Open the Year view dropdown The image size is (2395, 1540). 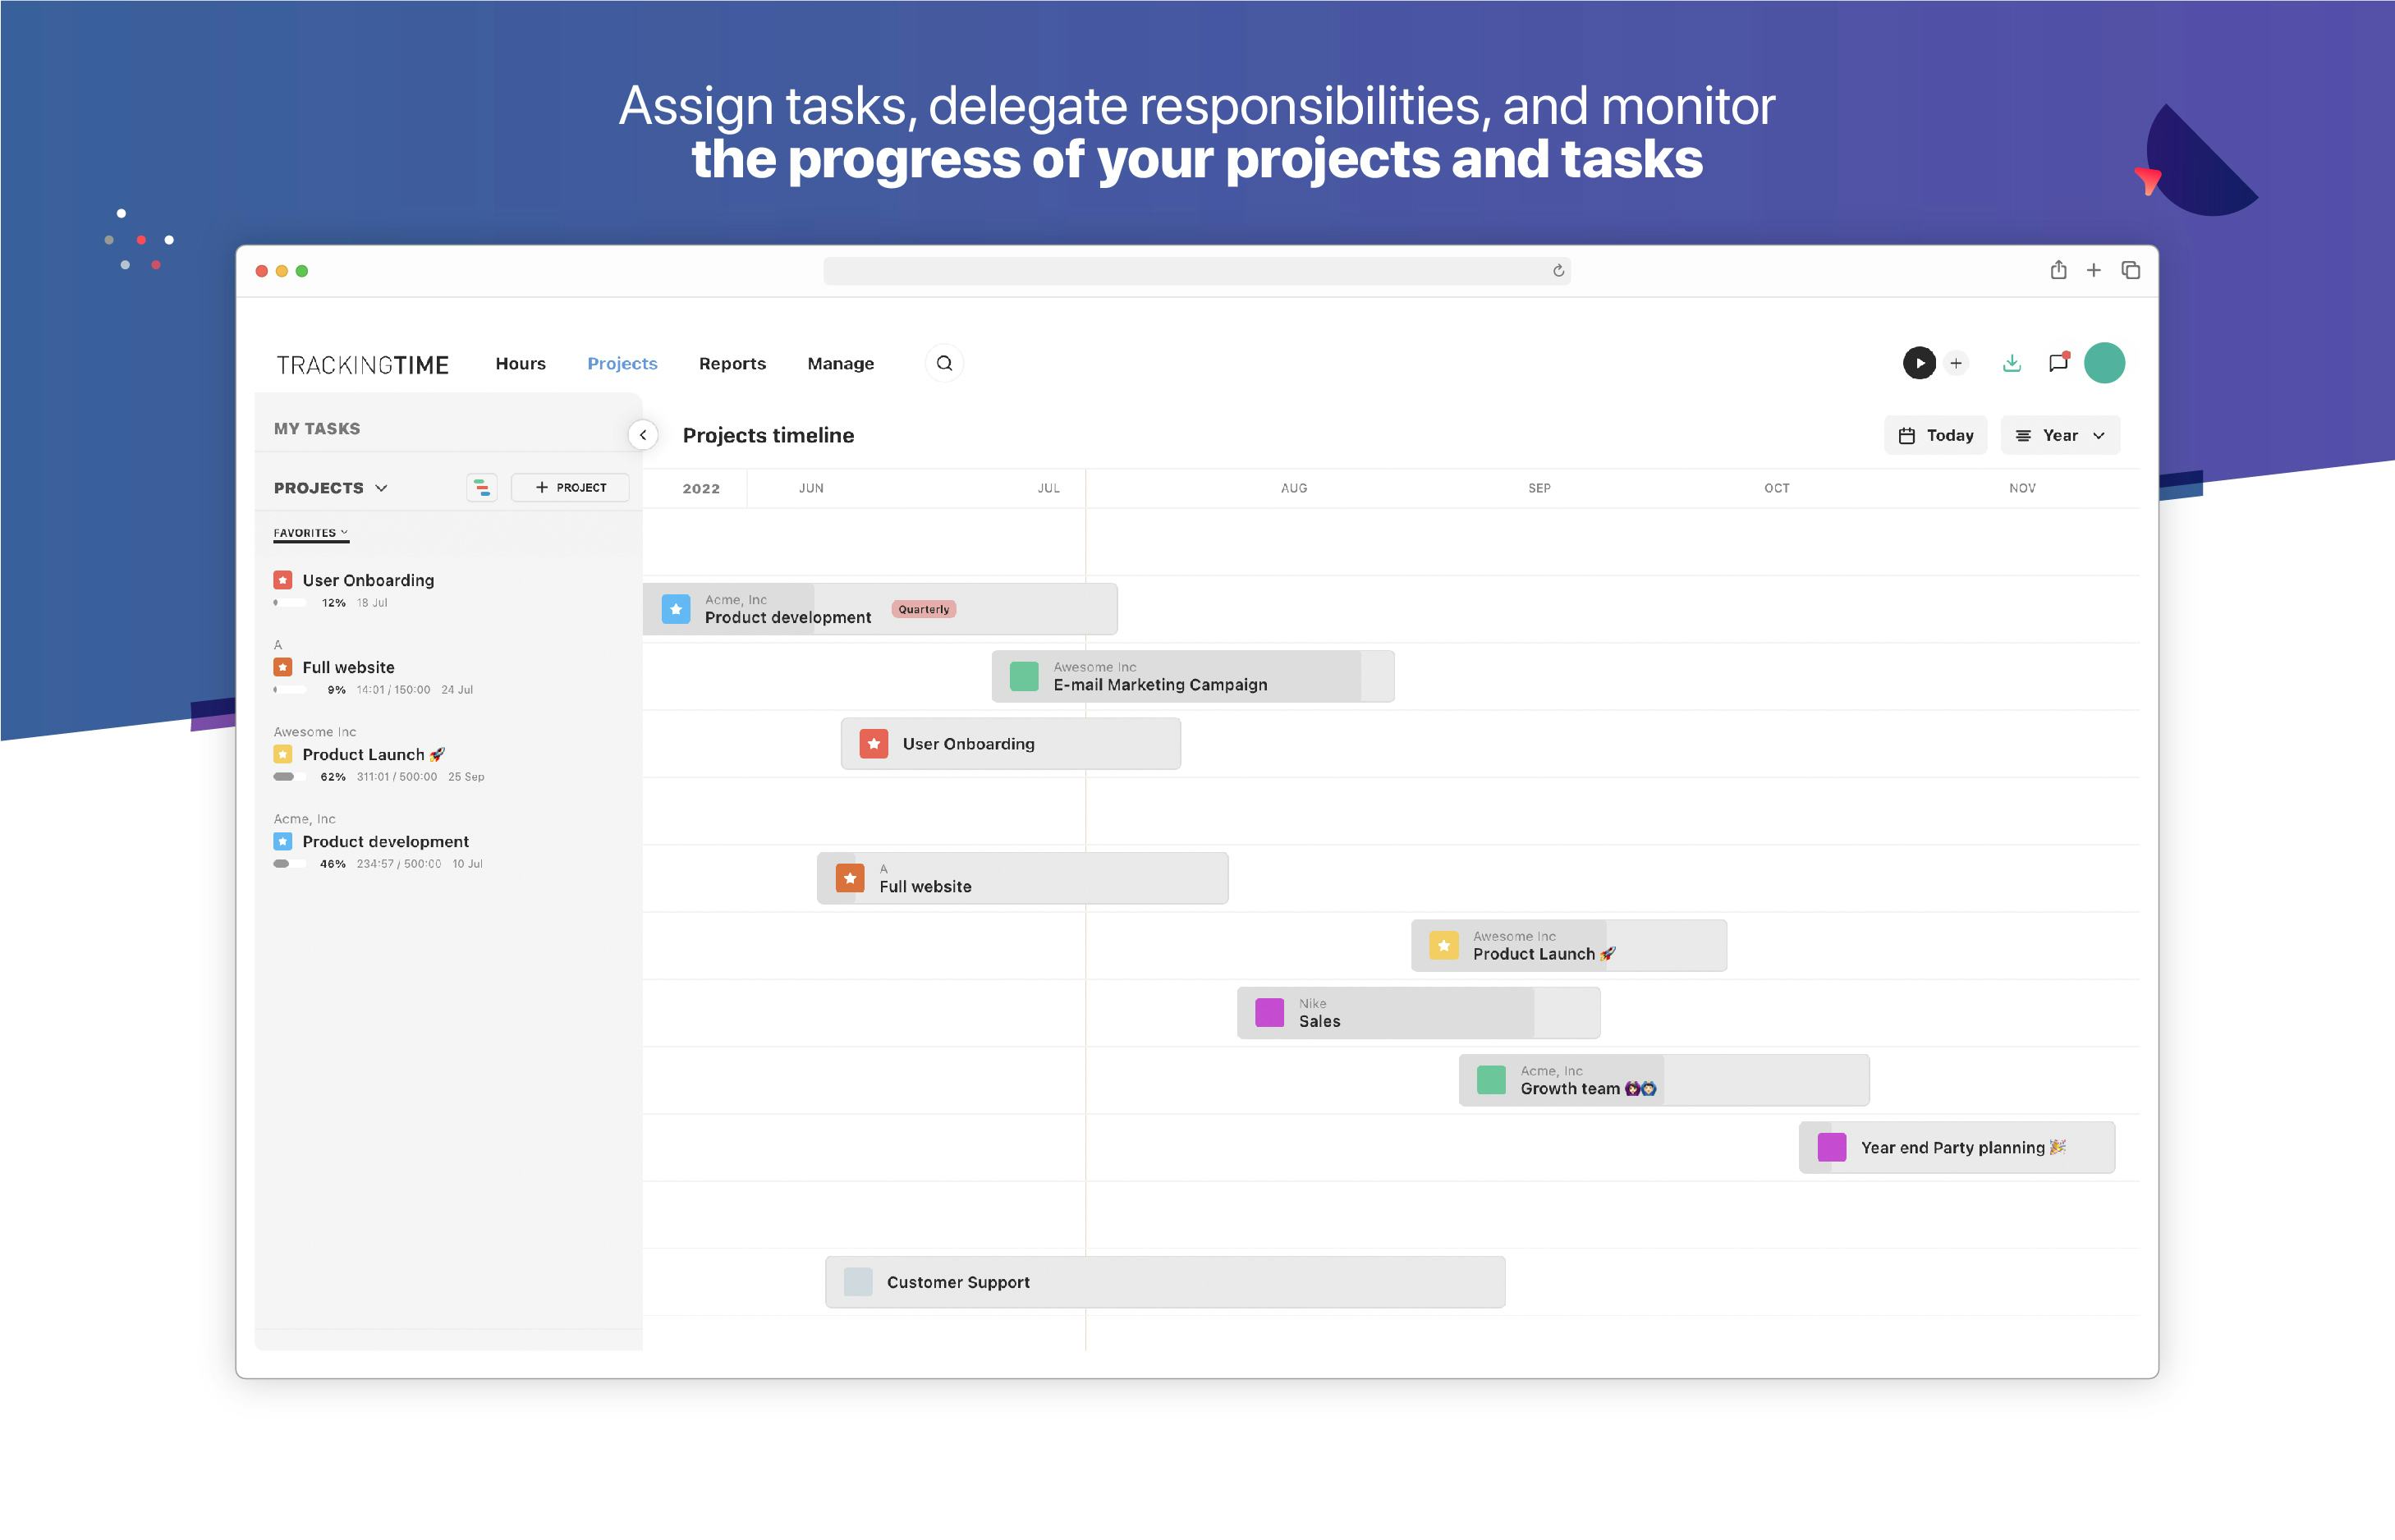(x=2060, y=435)
